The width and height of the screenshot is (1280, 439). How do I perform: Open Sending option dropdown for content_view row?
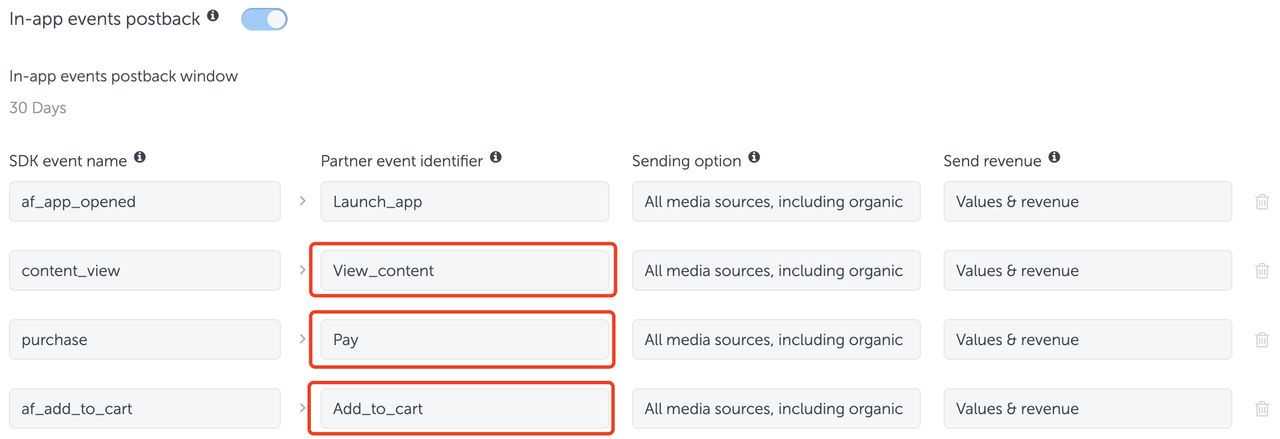click(776, 270)
